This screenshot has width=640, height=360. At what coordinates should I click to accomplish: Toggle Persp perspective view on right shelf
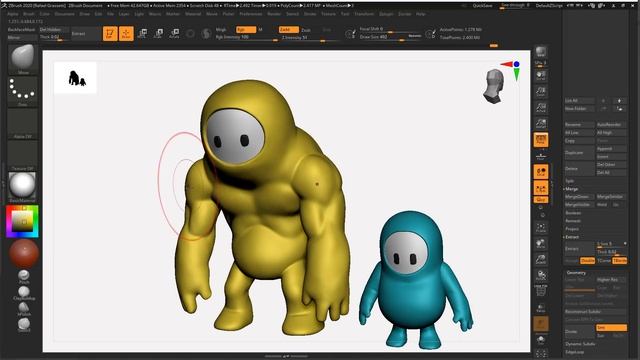541,140
